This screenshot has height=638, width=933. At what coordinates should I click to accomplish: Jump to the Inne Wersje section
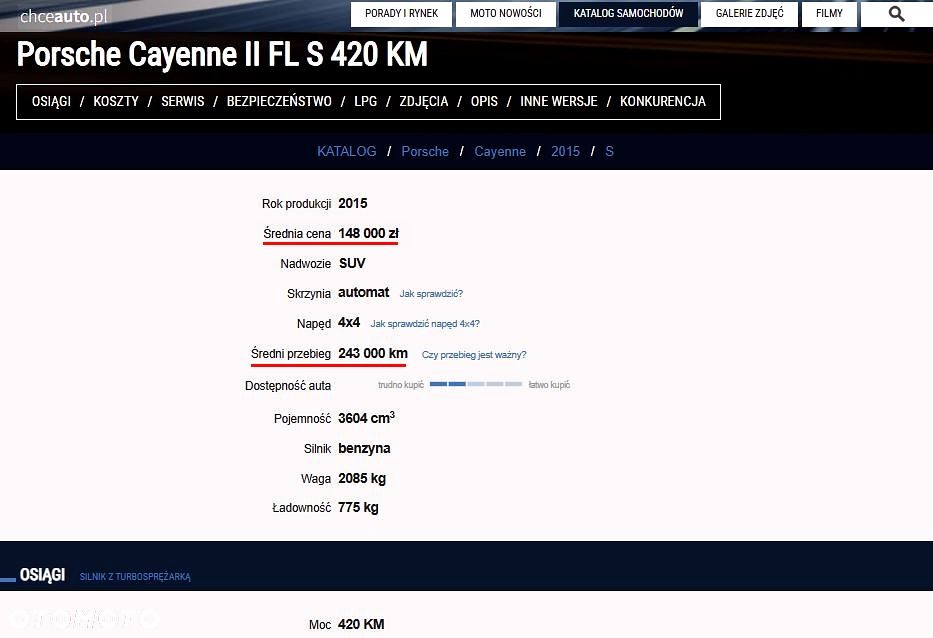click(x=559, y=102)
